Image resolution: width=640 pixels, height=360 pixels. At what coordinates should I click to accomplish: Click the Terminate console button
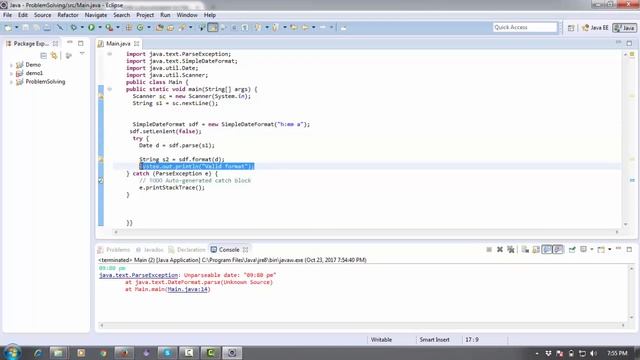(489, 249)
